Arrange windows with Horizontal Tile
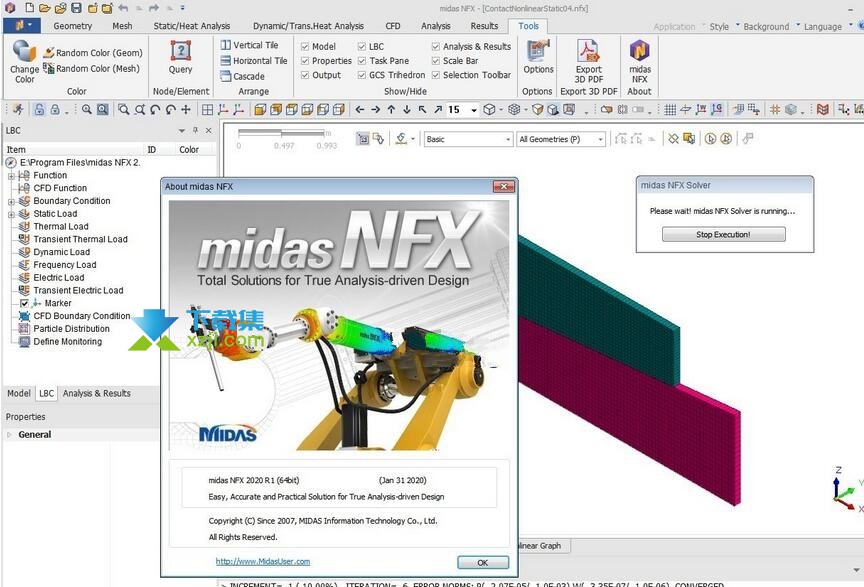Screen dimensions: 864x587 click(x=254, y=61)
